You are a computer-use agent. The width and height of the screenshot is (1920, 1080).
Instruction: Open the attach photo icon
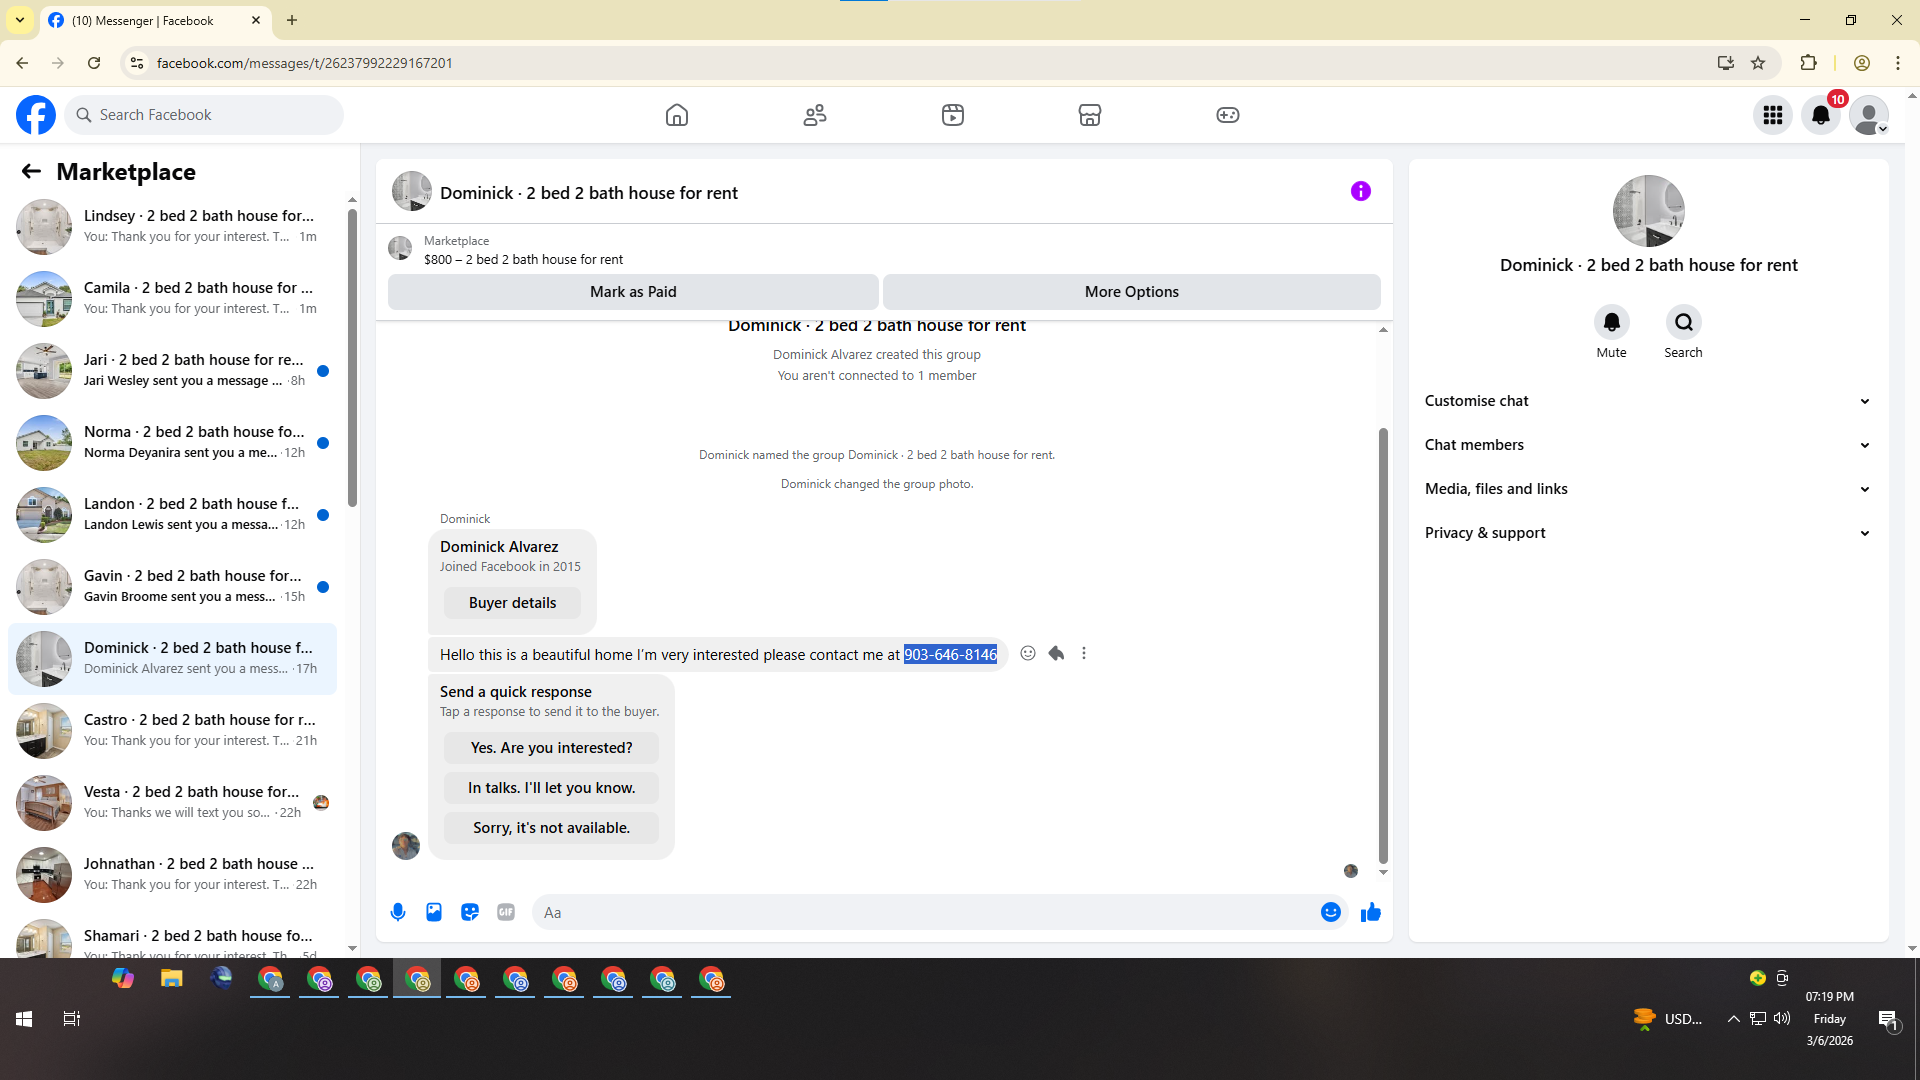coord(434,912)
